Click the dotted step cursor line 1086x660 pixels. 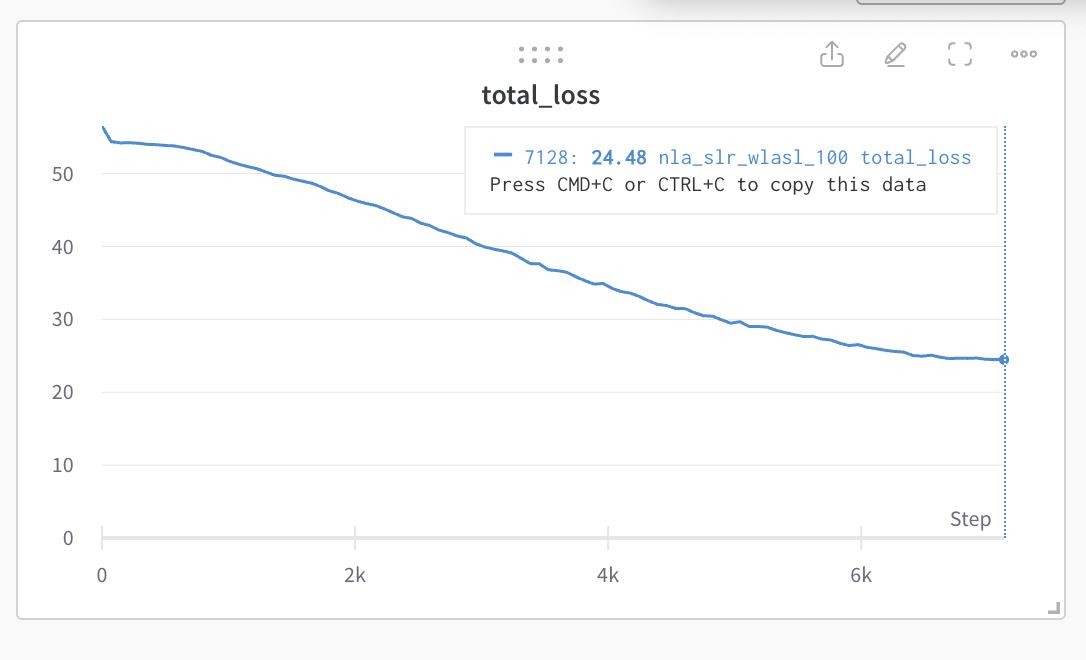click(1003, 450)
